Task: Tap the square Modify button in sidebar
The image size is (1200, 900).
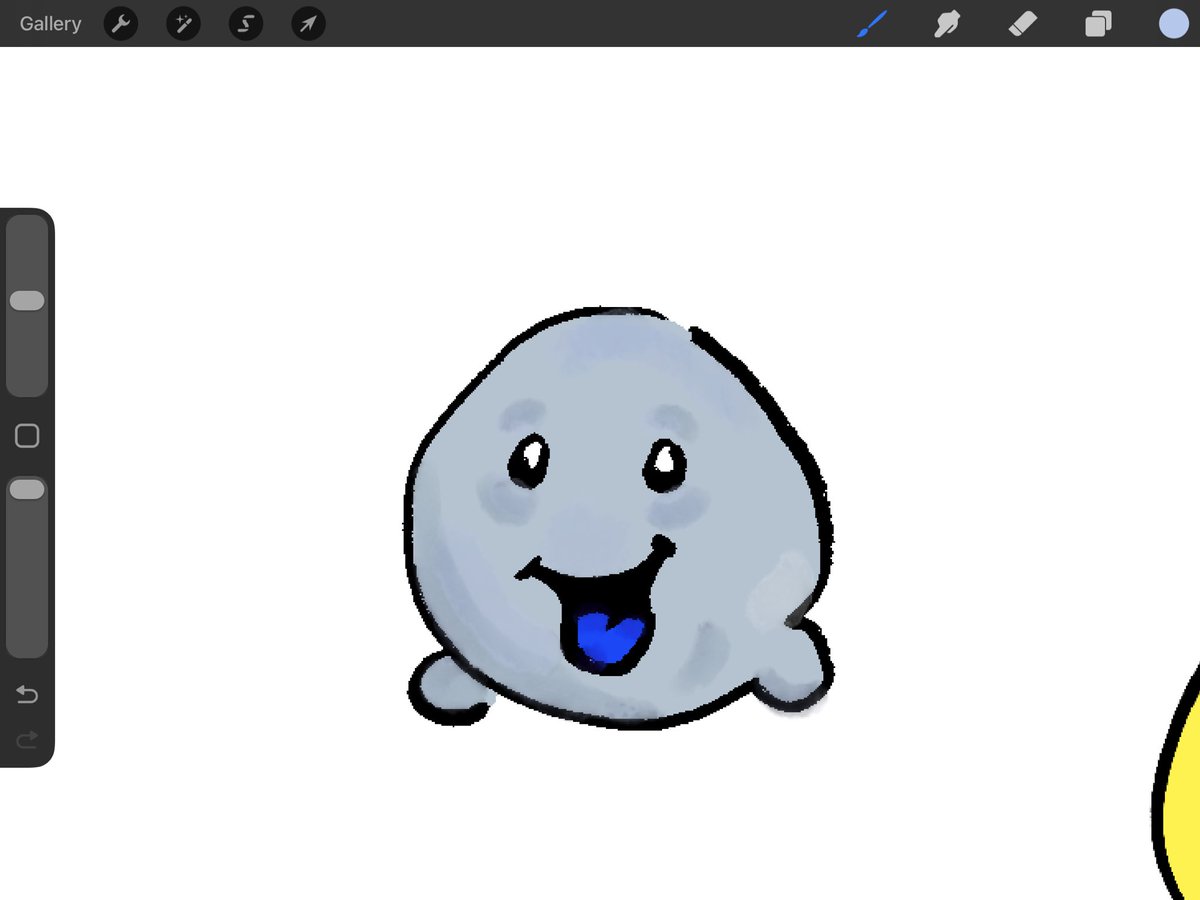Action: [27, 436]
